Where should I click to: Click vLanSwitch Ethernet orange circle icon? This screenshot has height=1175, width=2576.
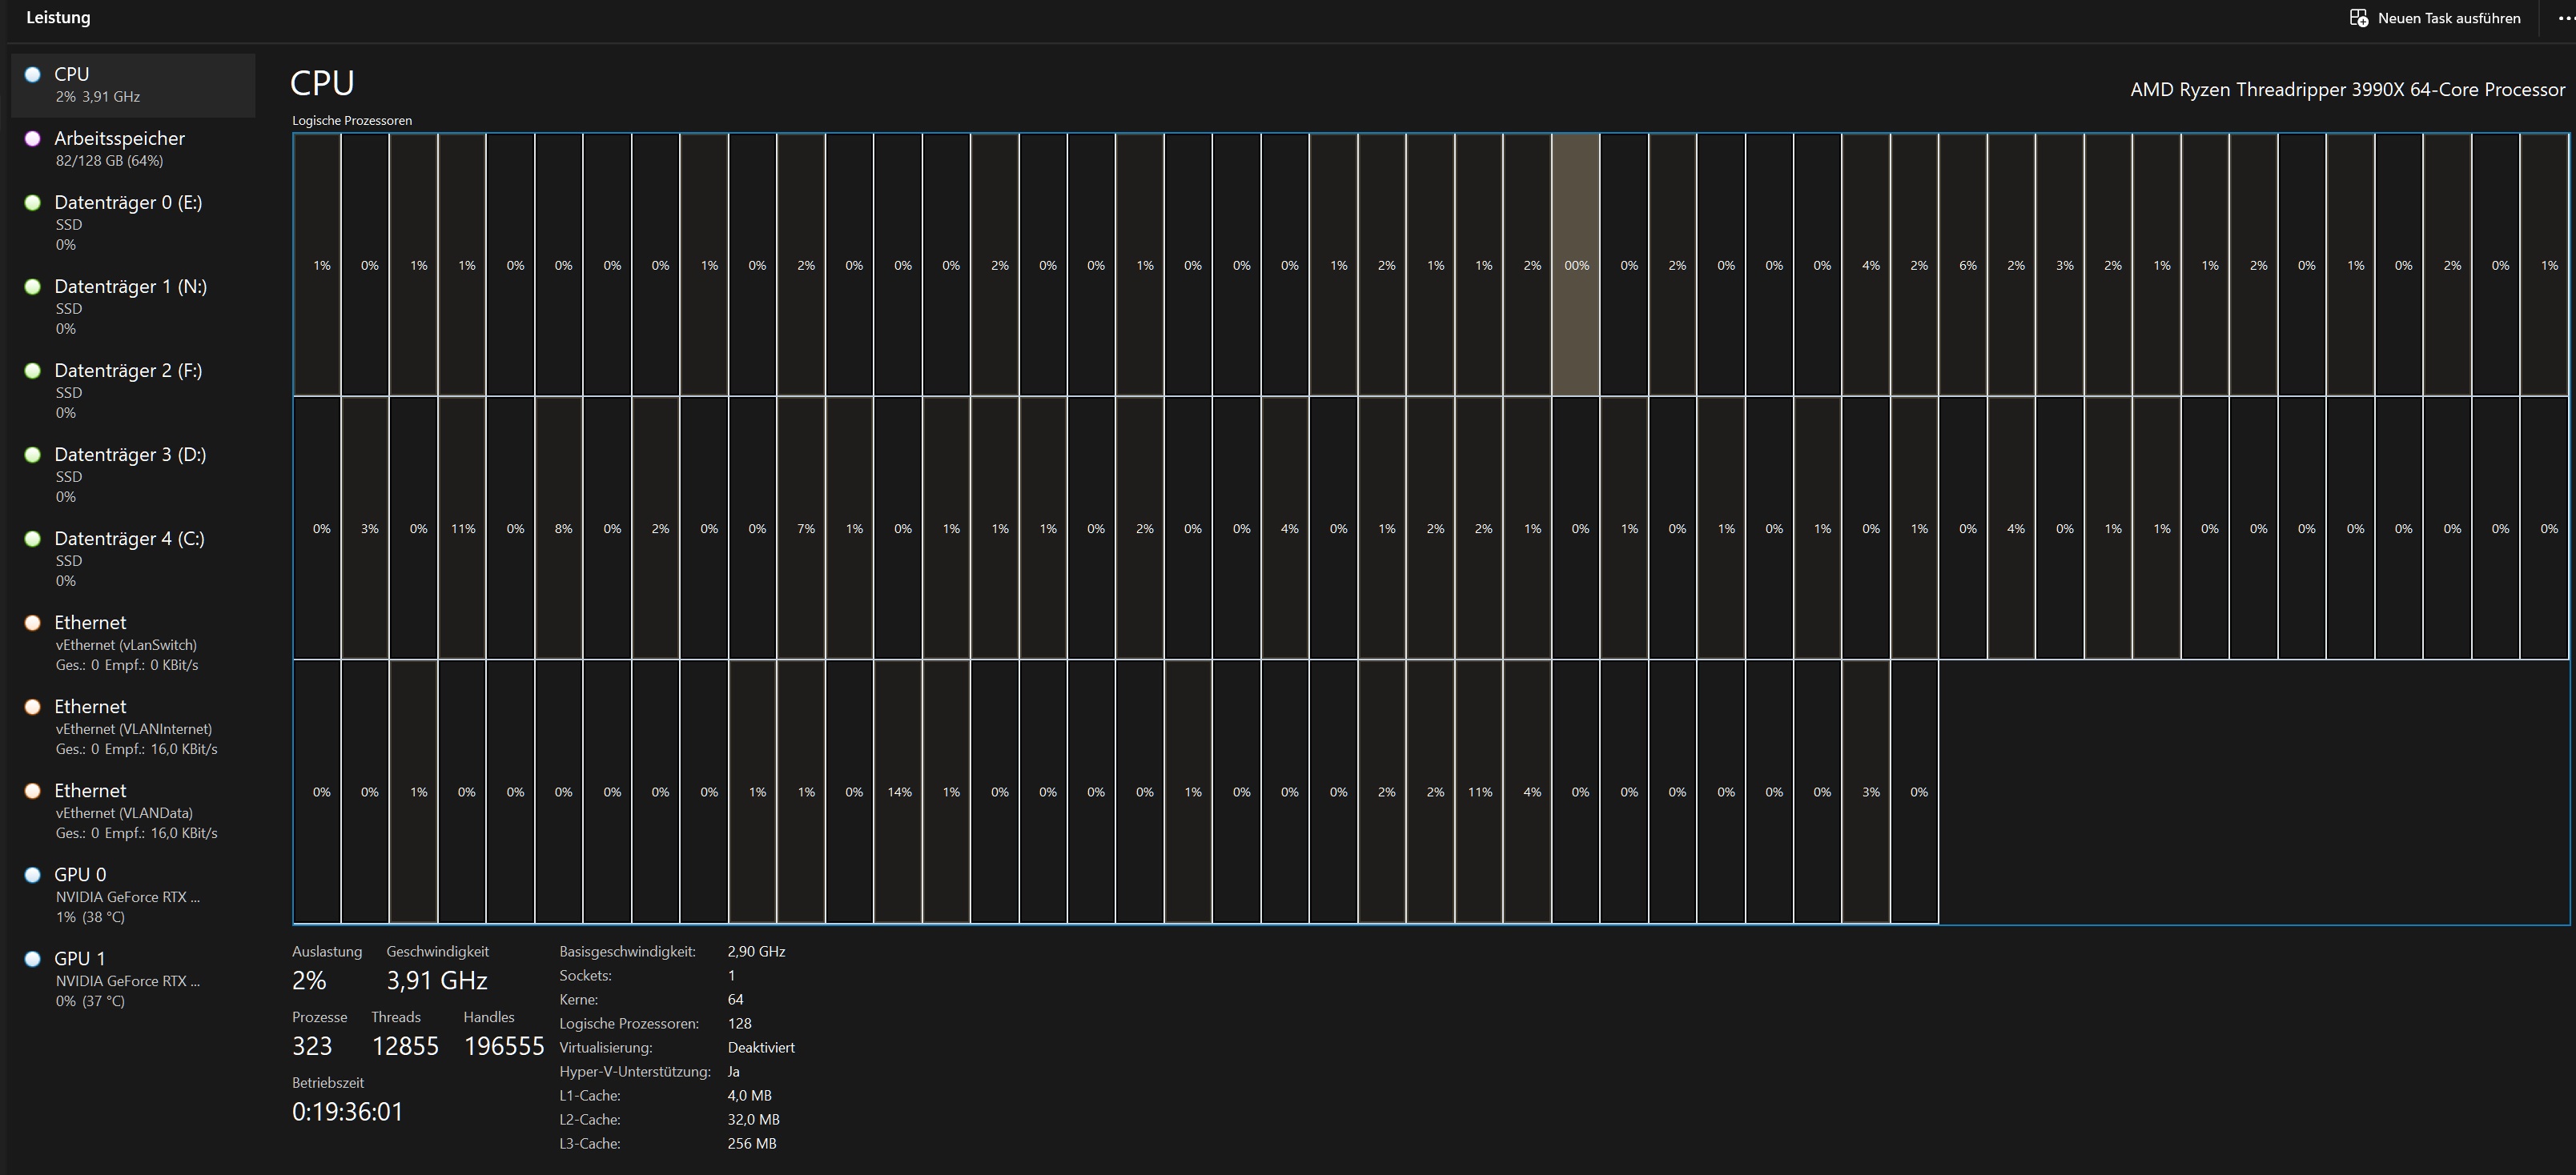click(32, 623)
